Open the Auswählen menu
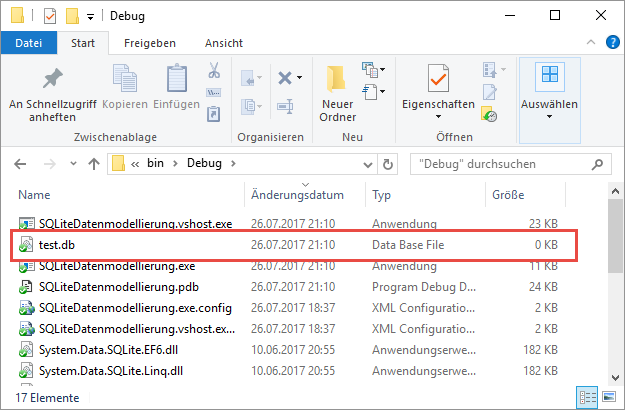The width and height of the screenshot is (625, 410). click(x=549, y=100)
